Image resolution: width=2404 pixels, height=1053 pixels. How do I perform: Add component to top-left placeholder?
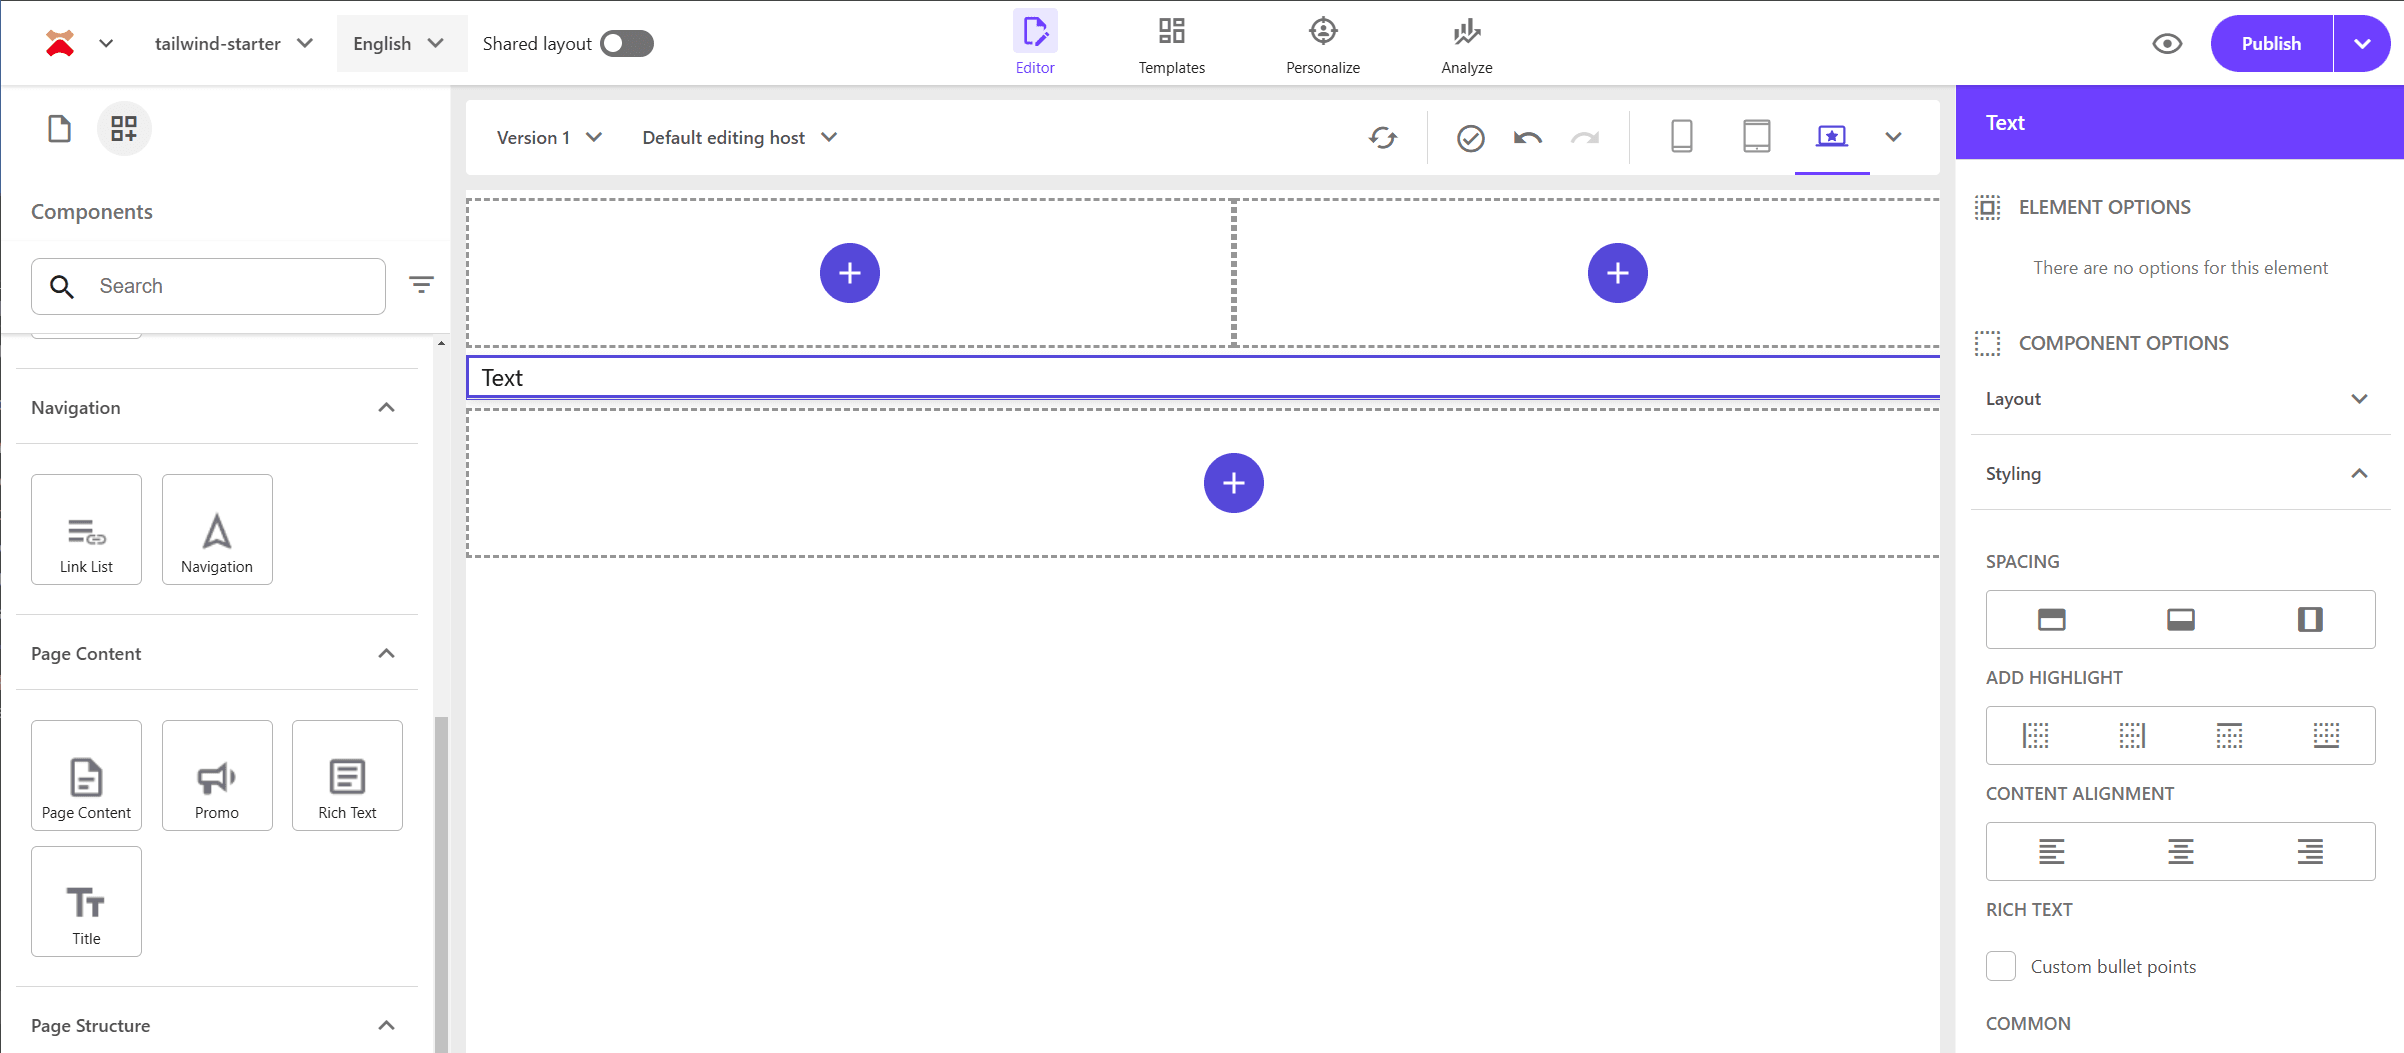pos(849,273)
